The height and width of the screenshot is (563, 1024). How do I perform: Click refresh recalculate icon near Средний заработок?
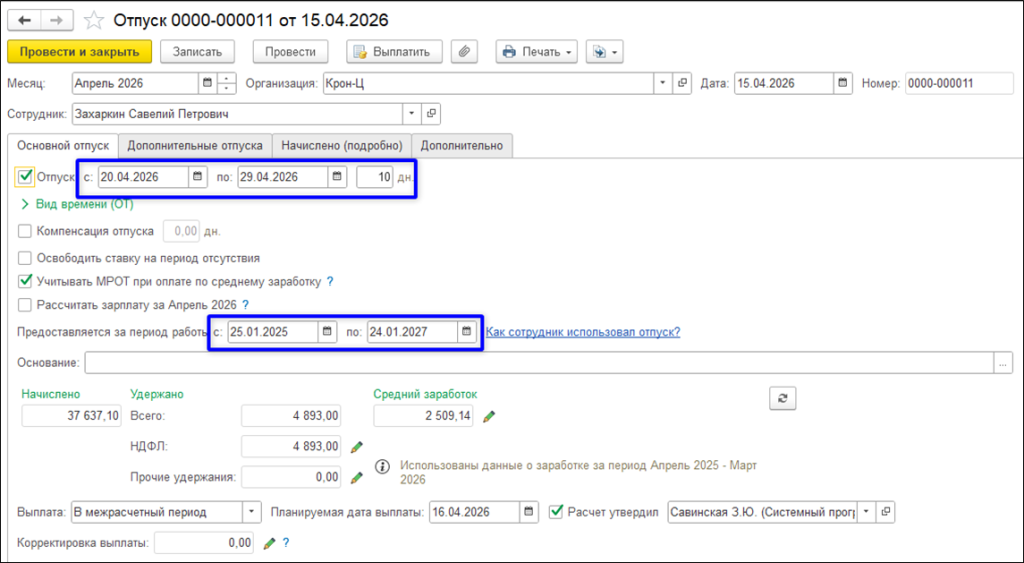coord(782,398)
